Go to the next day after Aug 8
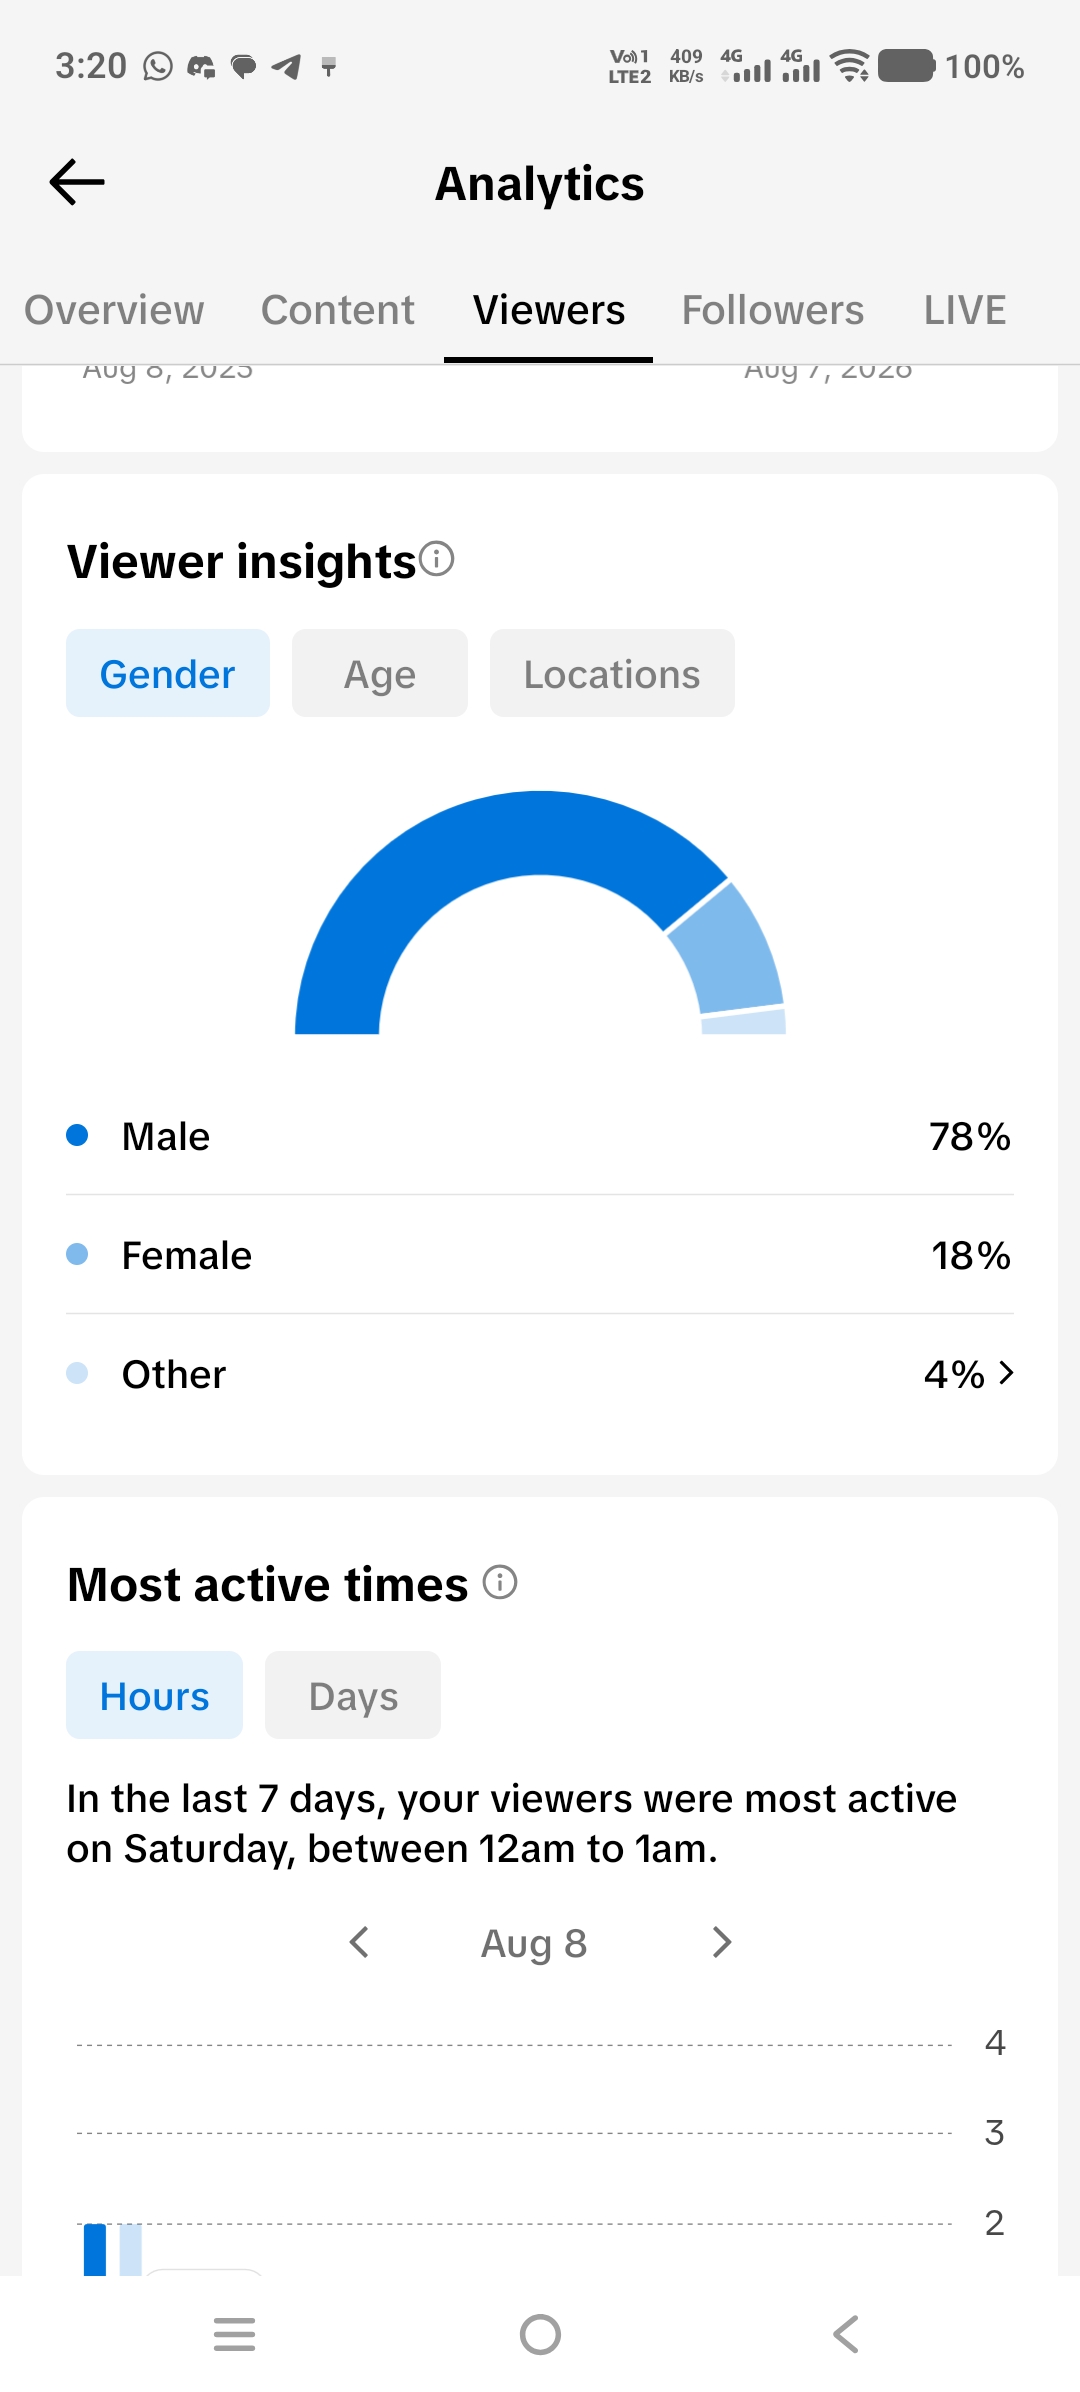The image size is (1080, 2392). [x=722, y=1942]
